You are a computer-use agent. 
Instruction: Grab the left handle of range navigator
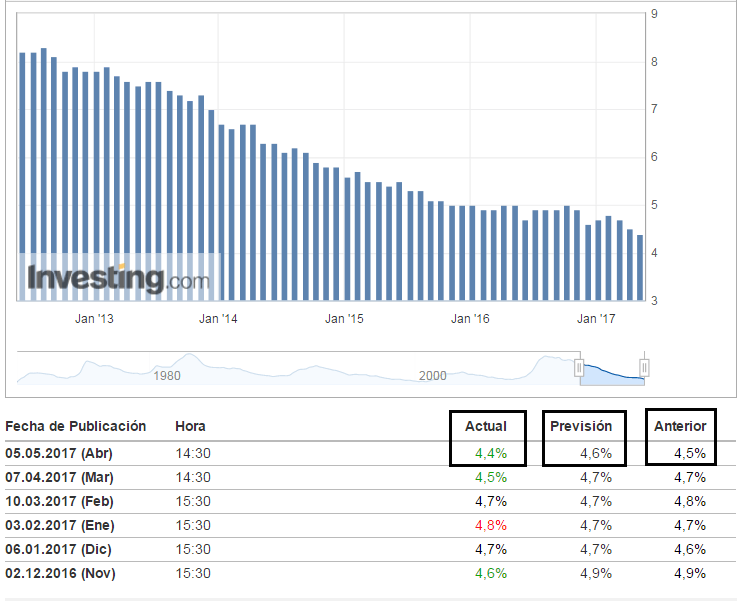point(579,368)
